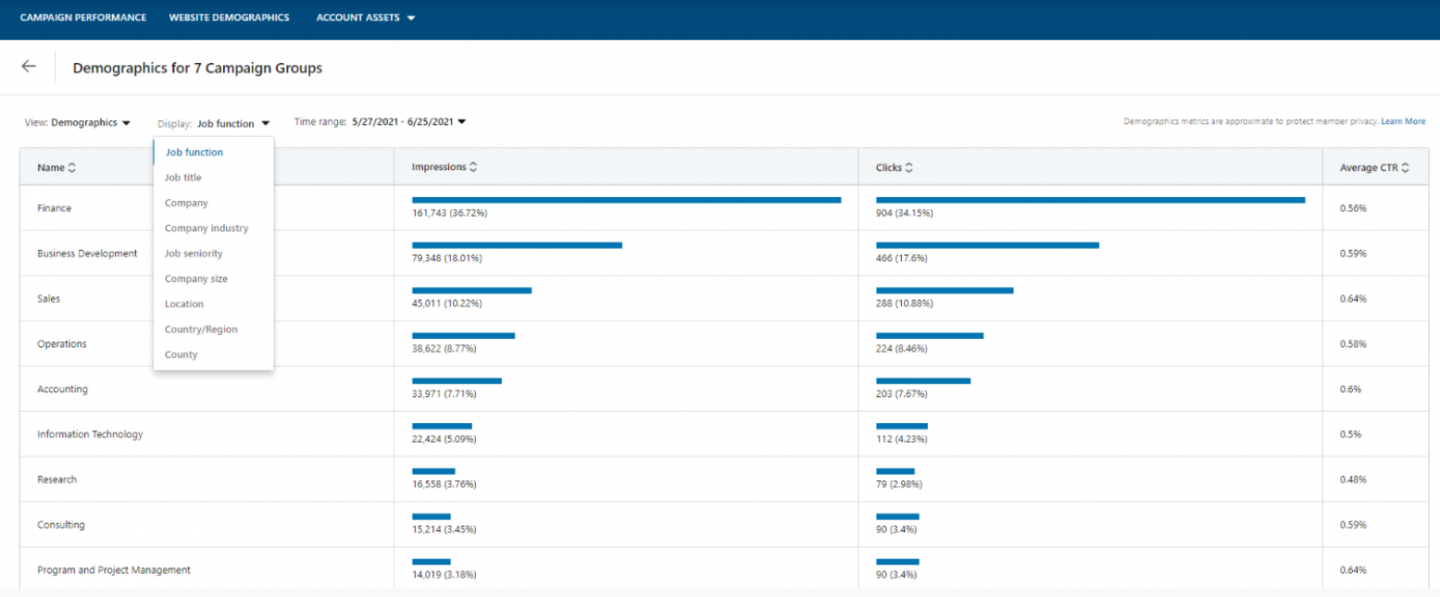
Task: Sort by the Clicks sort icon
Action: [909, 166]
